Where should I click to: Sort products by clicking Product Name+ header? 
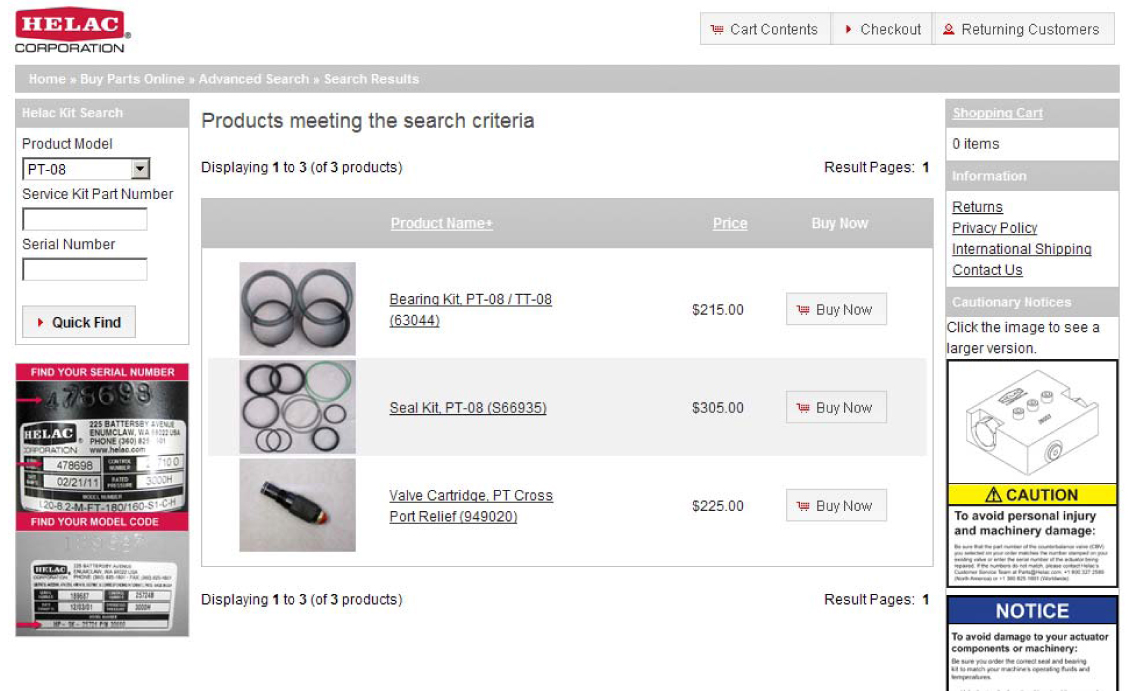pyautogui.click(x=442, y=223)
